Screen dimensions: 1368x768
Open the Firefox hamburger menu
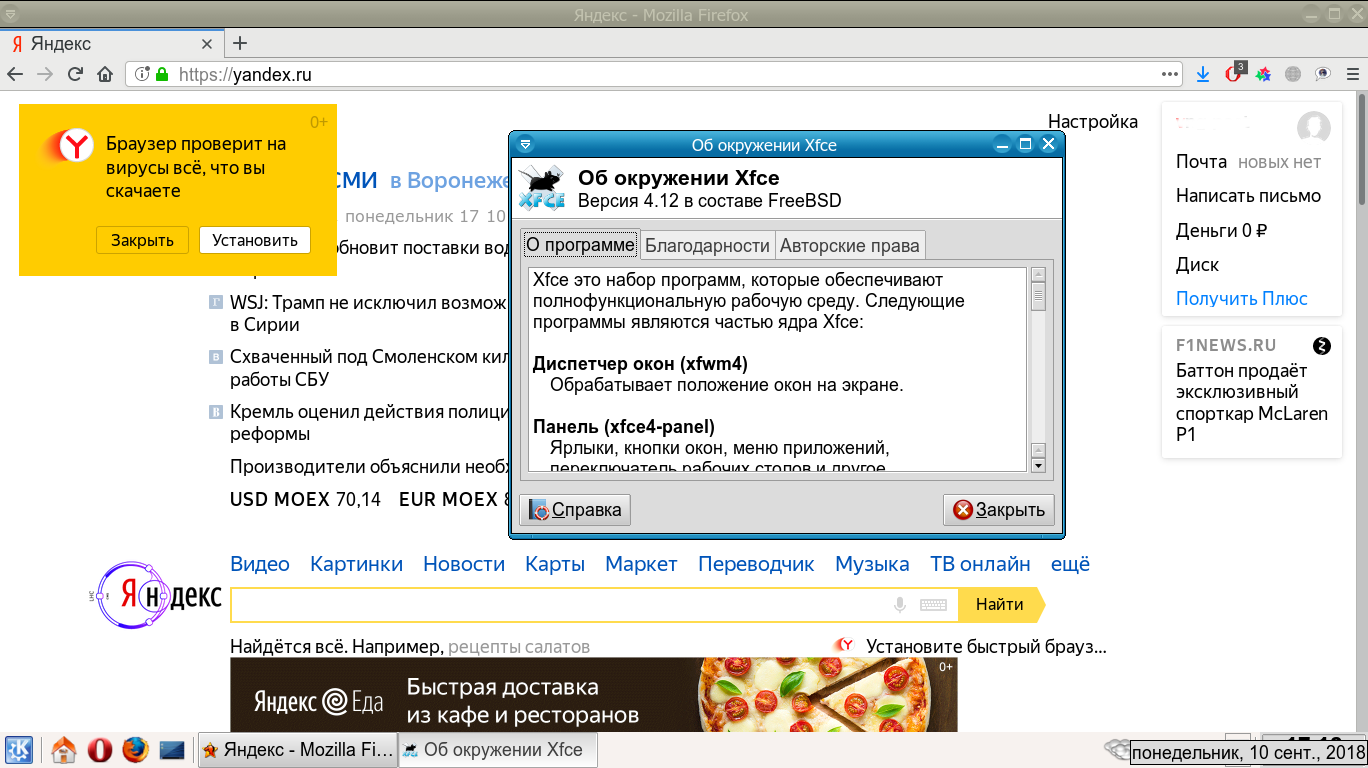tap(1353, 74)
